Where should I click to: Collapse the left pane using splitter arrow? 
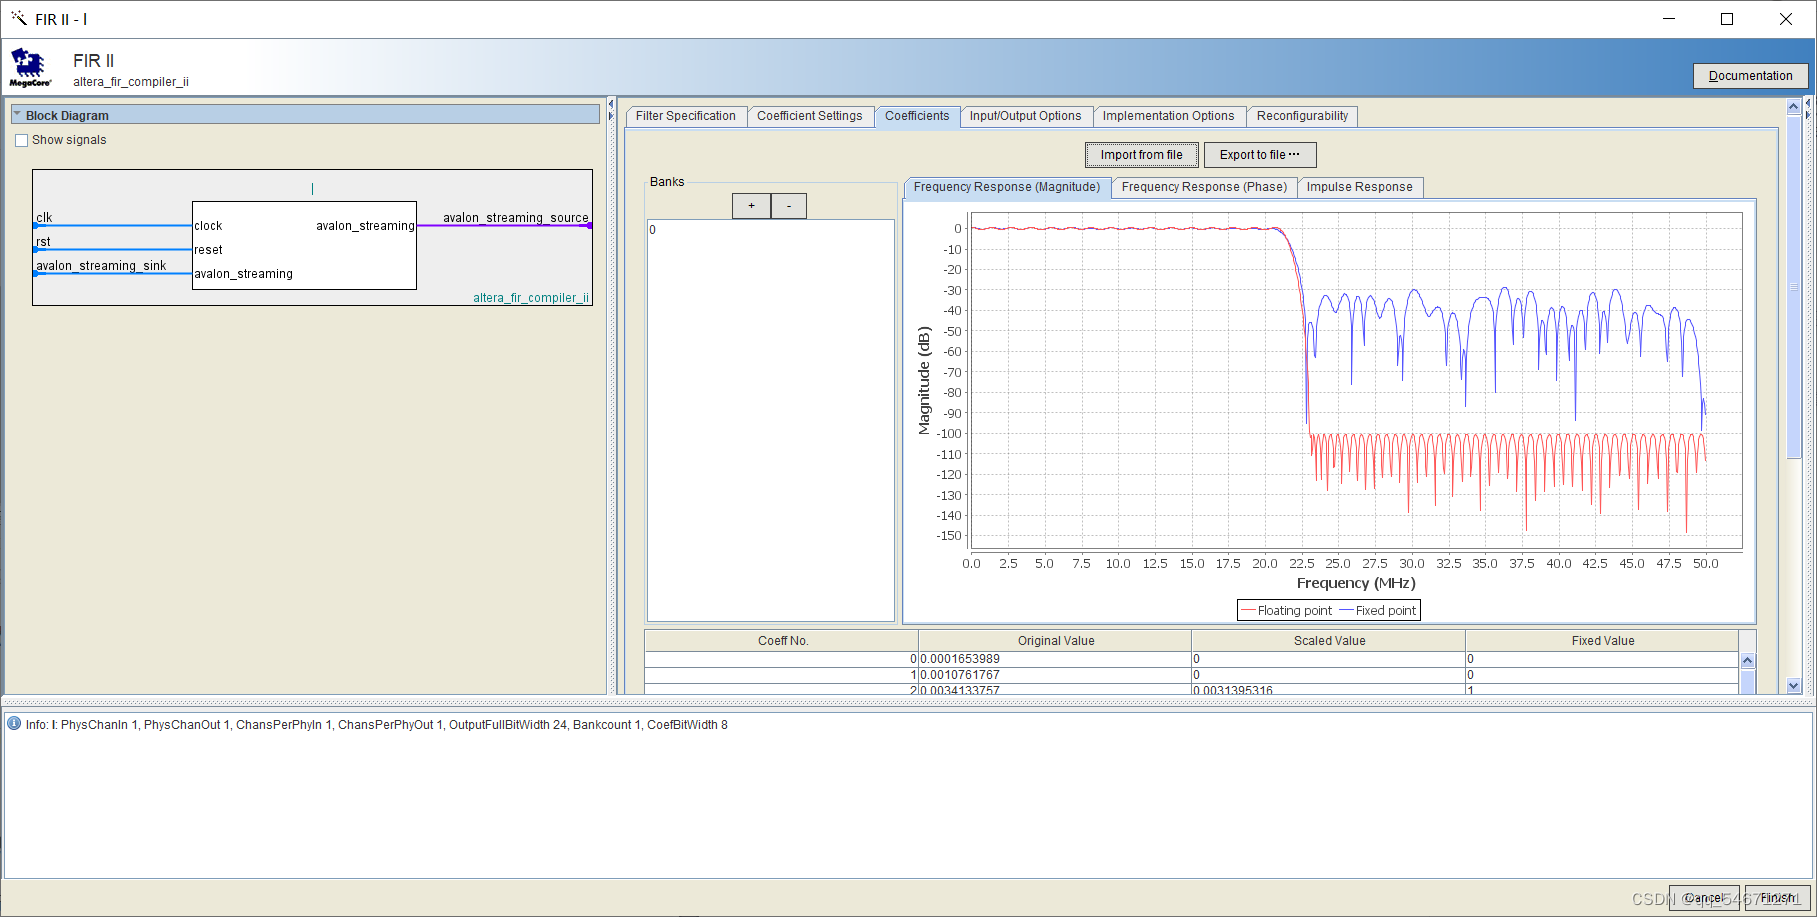(x=611, y=104)
